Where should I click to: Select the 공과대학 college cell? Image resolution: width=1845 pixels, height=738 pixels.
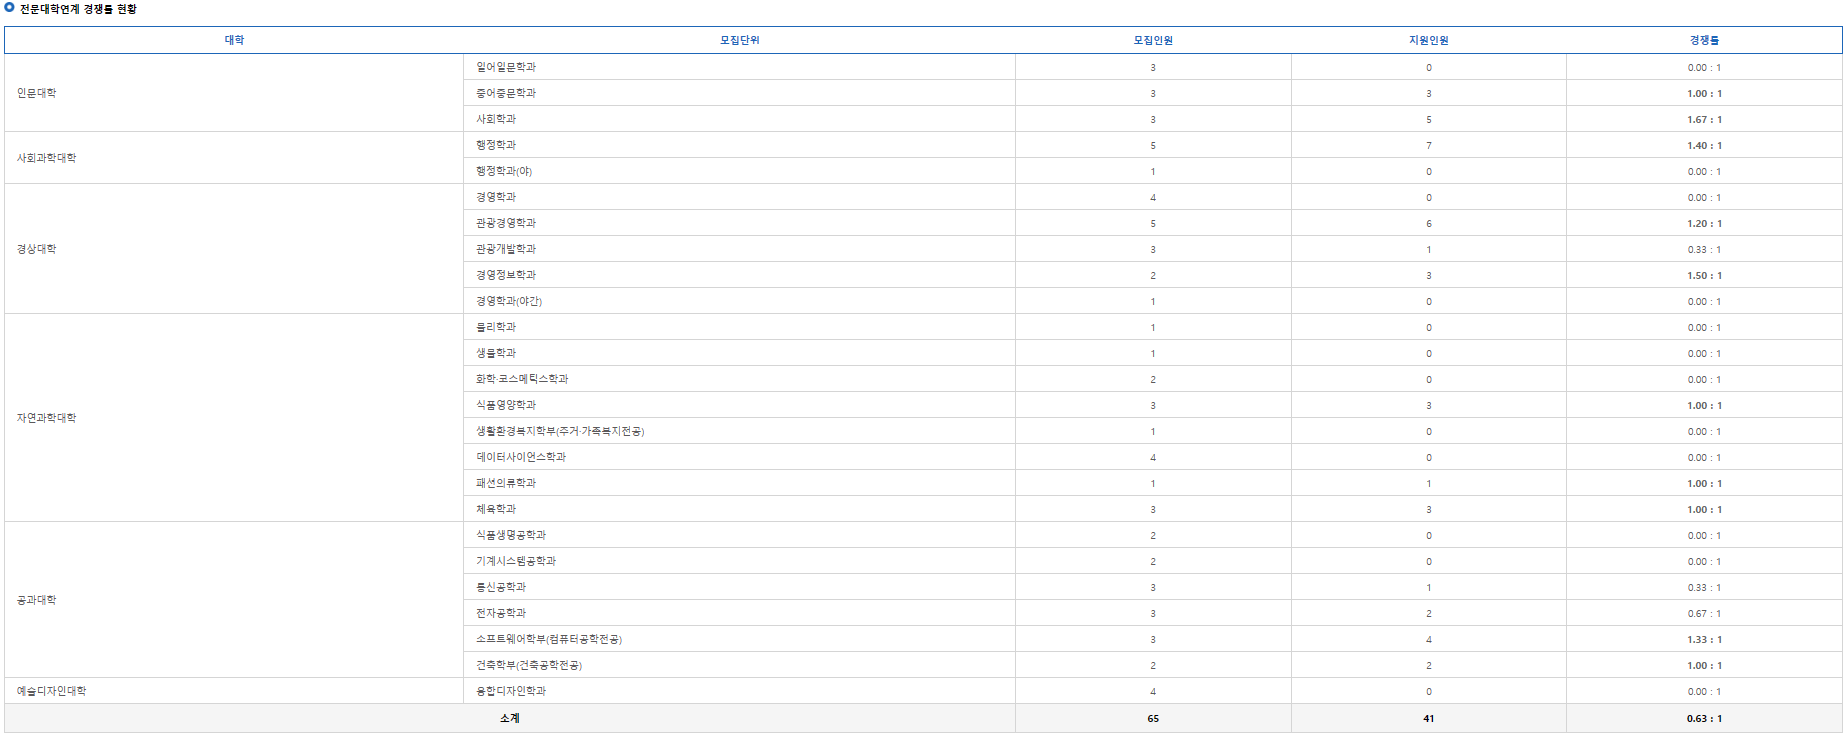[x=234, y=600]
